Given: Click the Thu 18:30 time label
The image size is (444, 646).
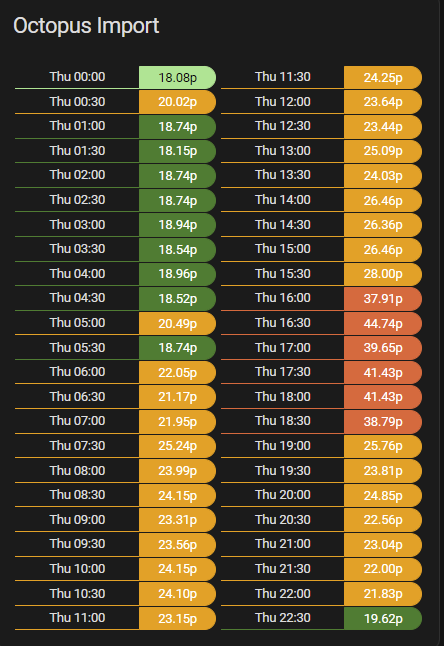Looking at the screenshot, I should point(283,421).
